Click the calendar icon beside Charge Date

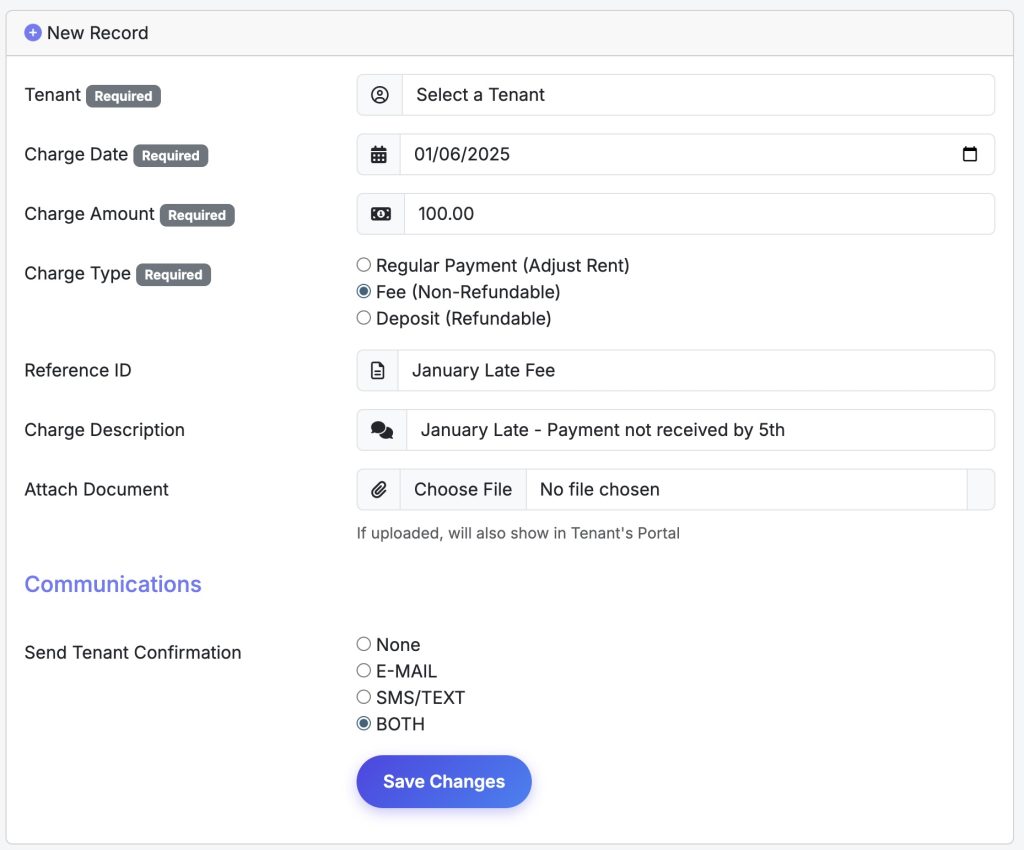[379, 155]
